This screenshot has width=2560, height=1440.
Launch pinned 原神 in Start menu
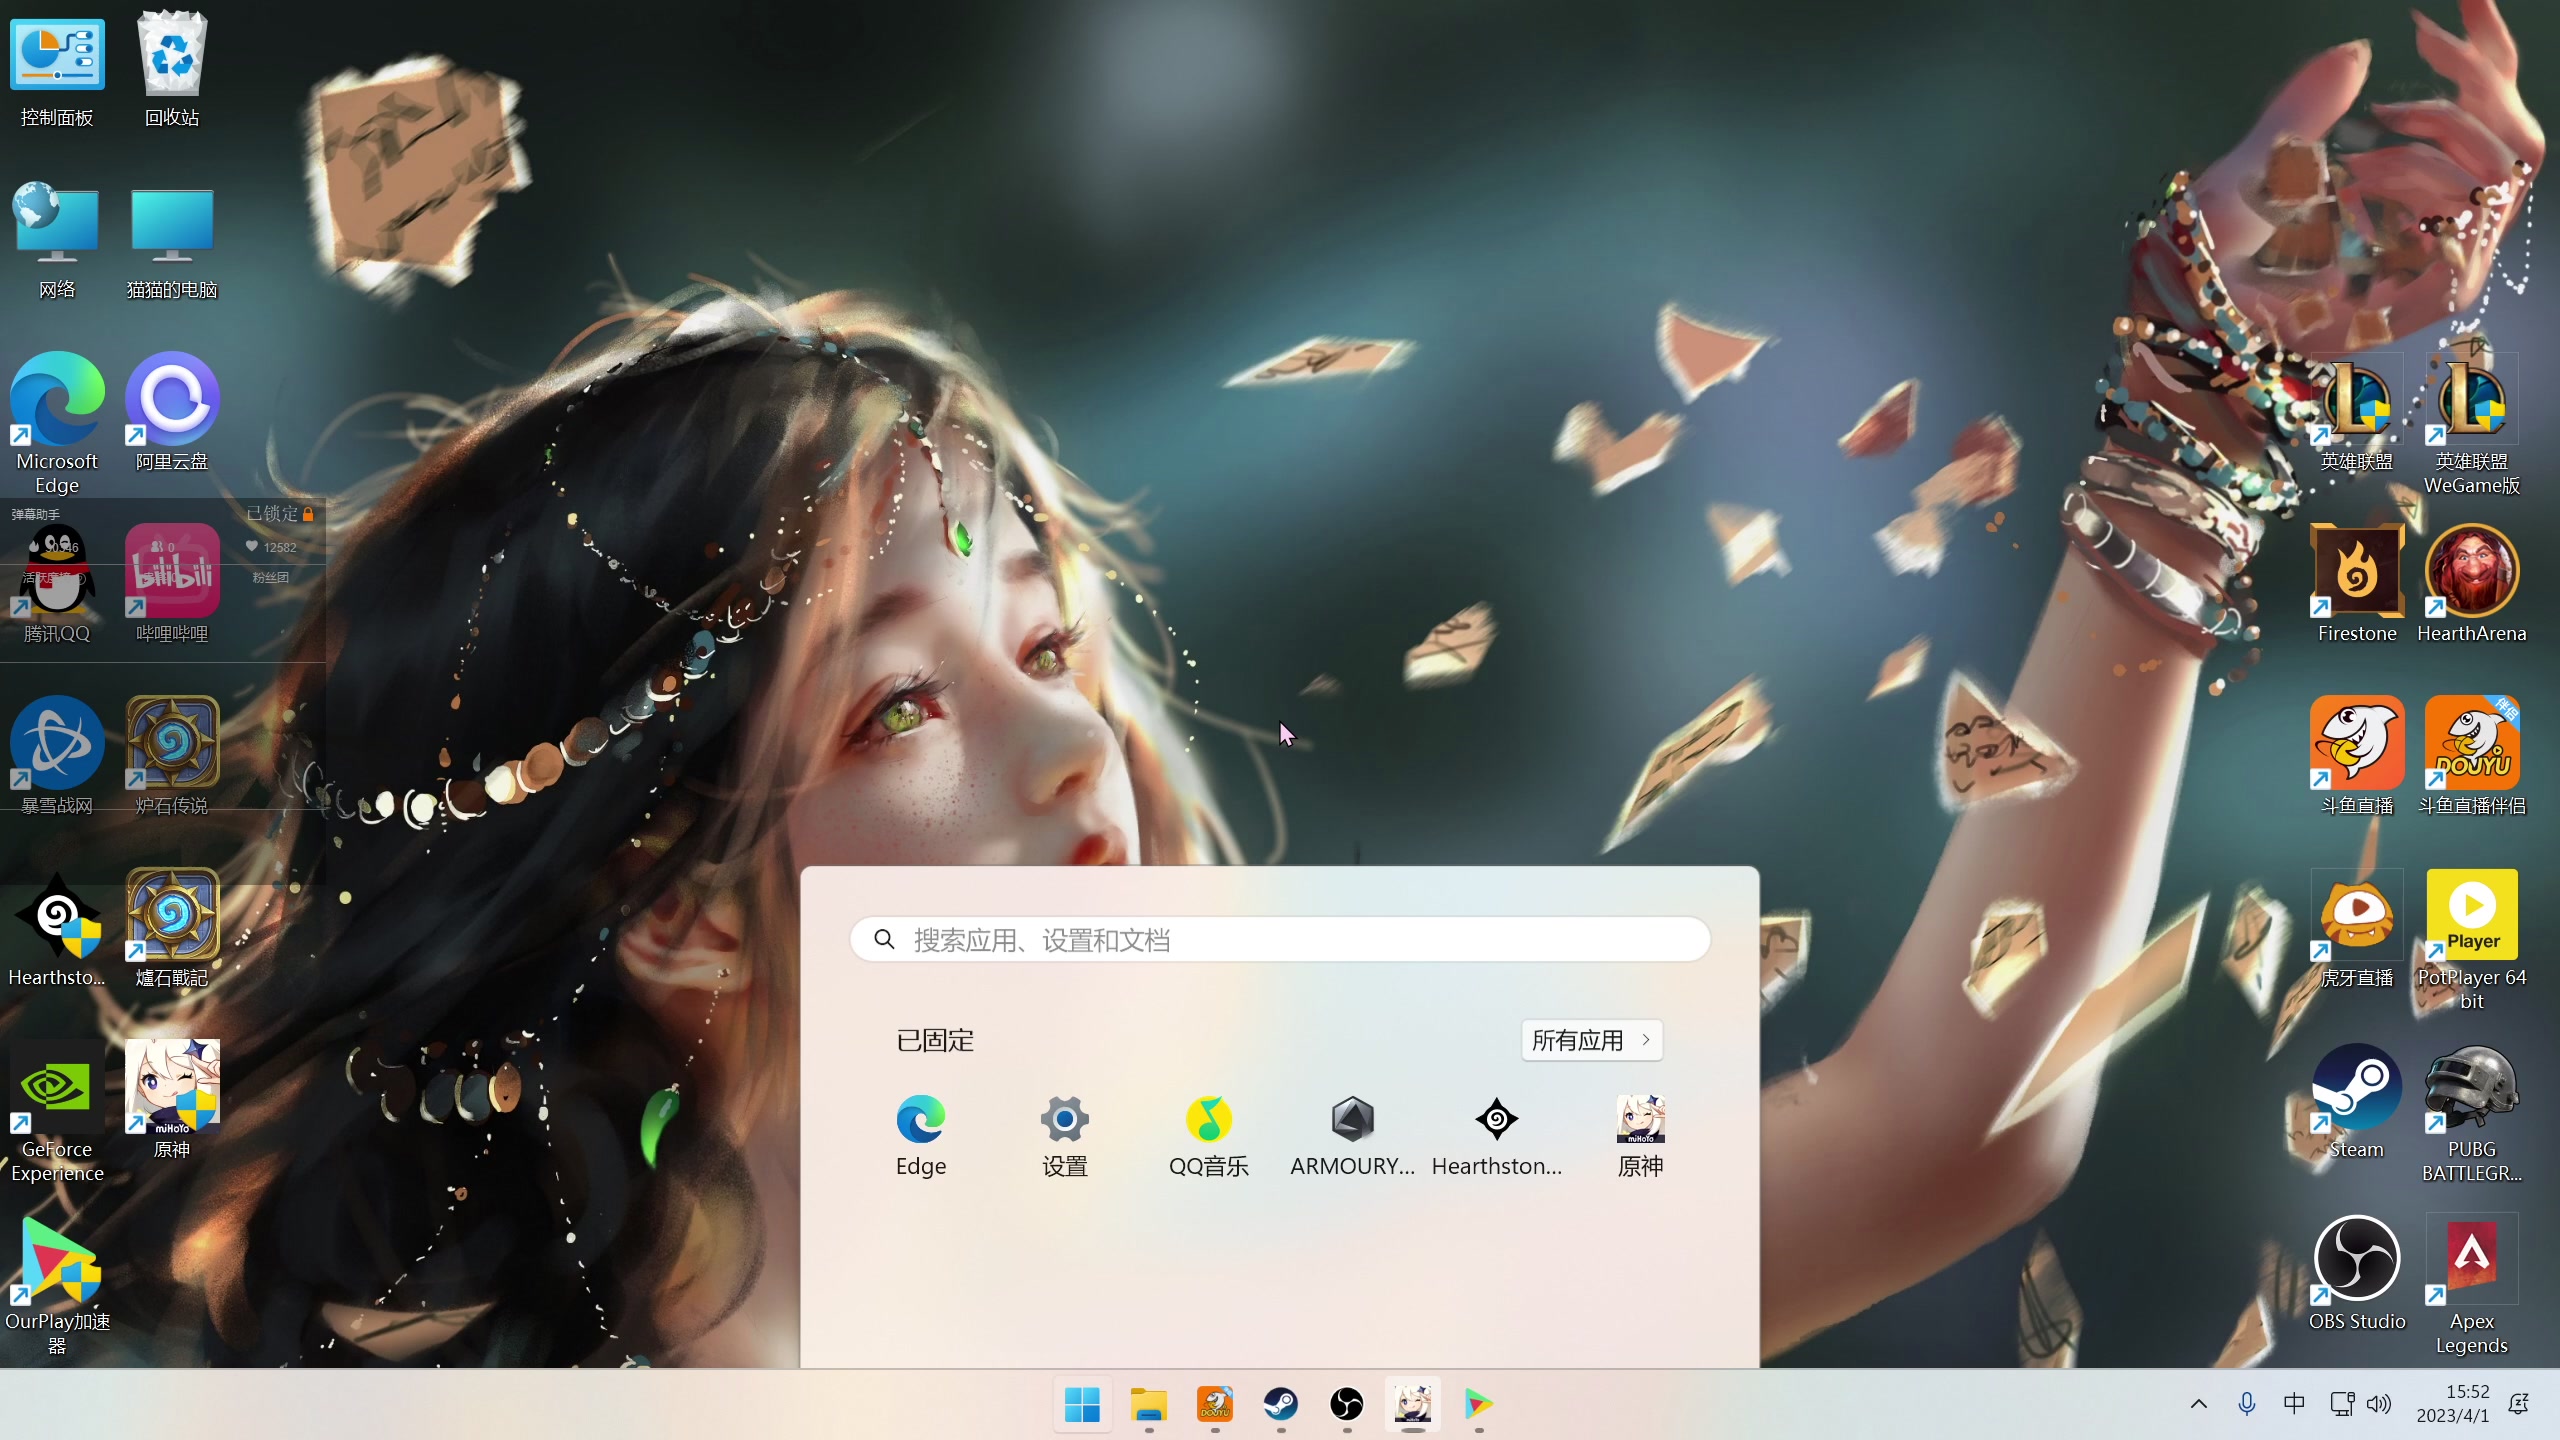pos(1641,1136)
